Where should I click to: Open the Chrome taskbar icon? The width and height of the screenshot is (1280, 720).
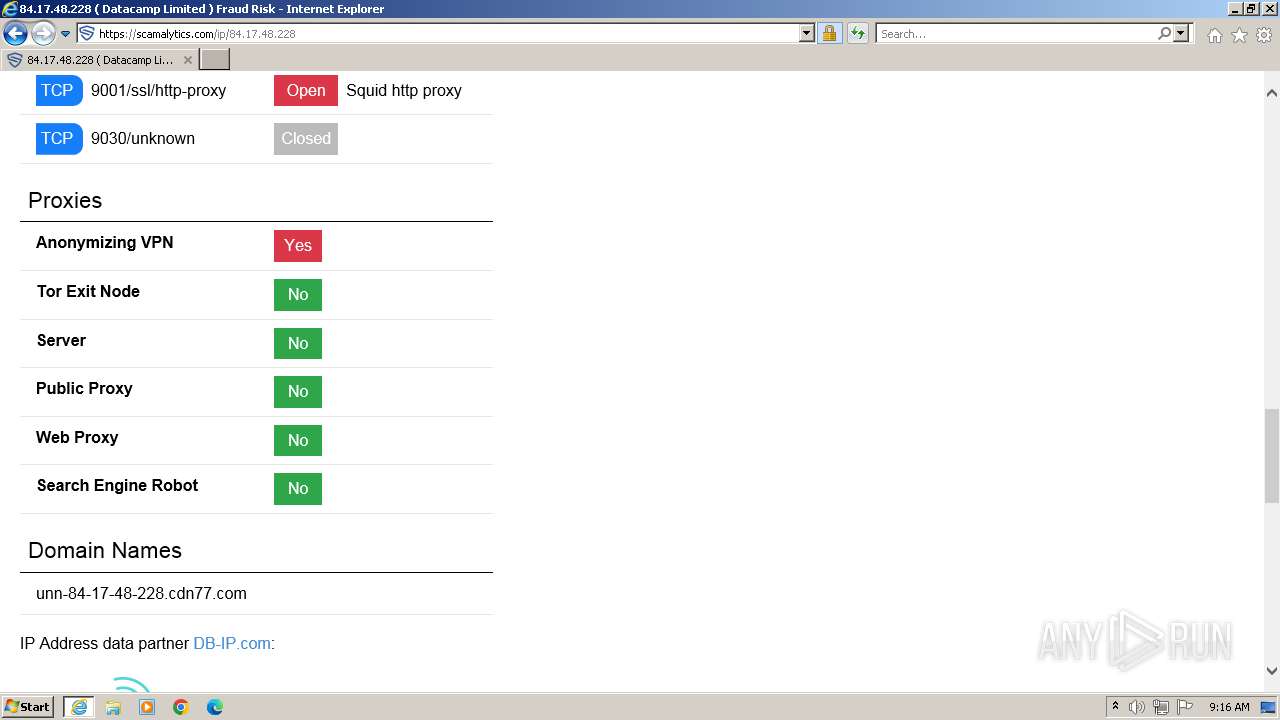[x=181, y=707]
